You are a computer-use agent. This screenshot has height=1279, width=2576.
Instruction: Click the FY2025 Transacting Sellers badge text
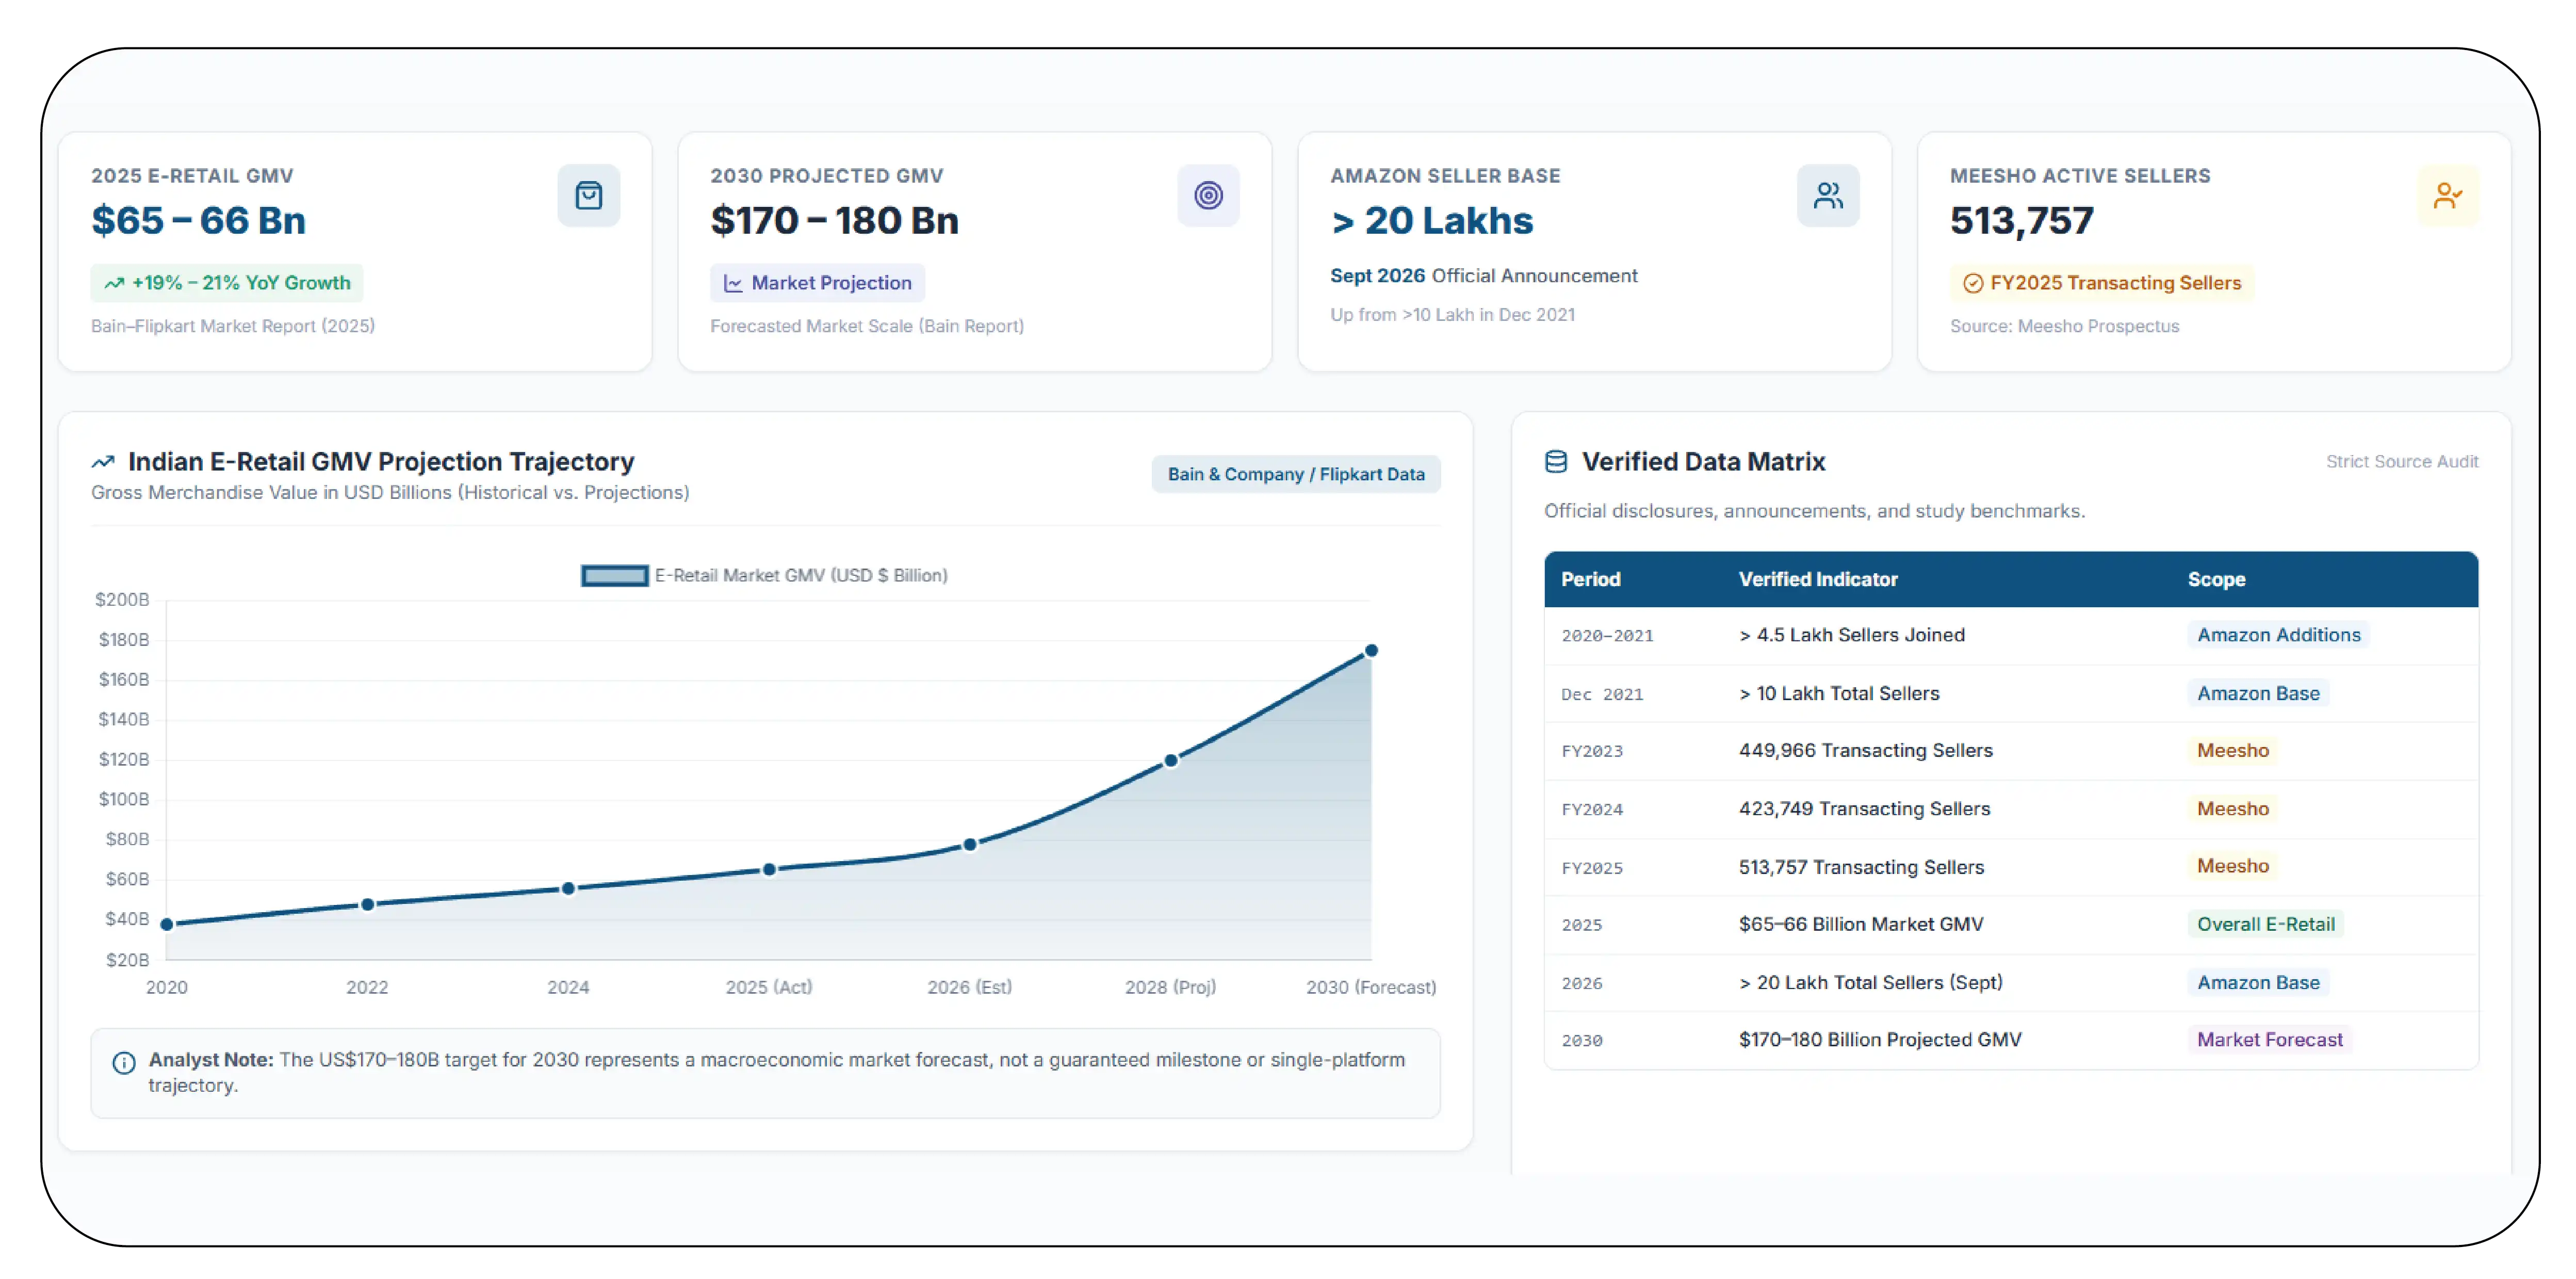point(2115,283)
